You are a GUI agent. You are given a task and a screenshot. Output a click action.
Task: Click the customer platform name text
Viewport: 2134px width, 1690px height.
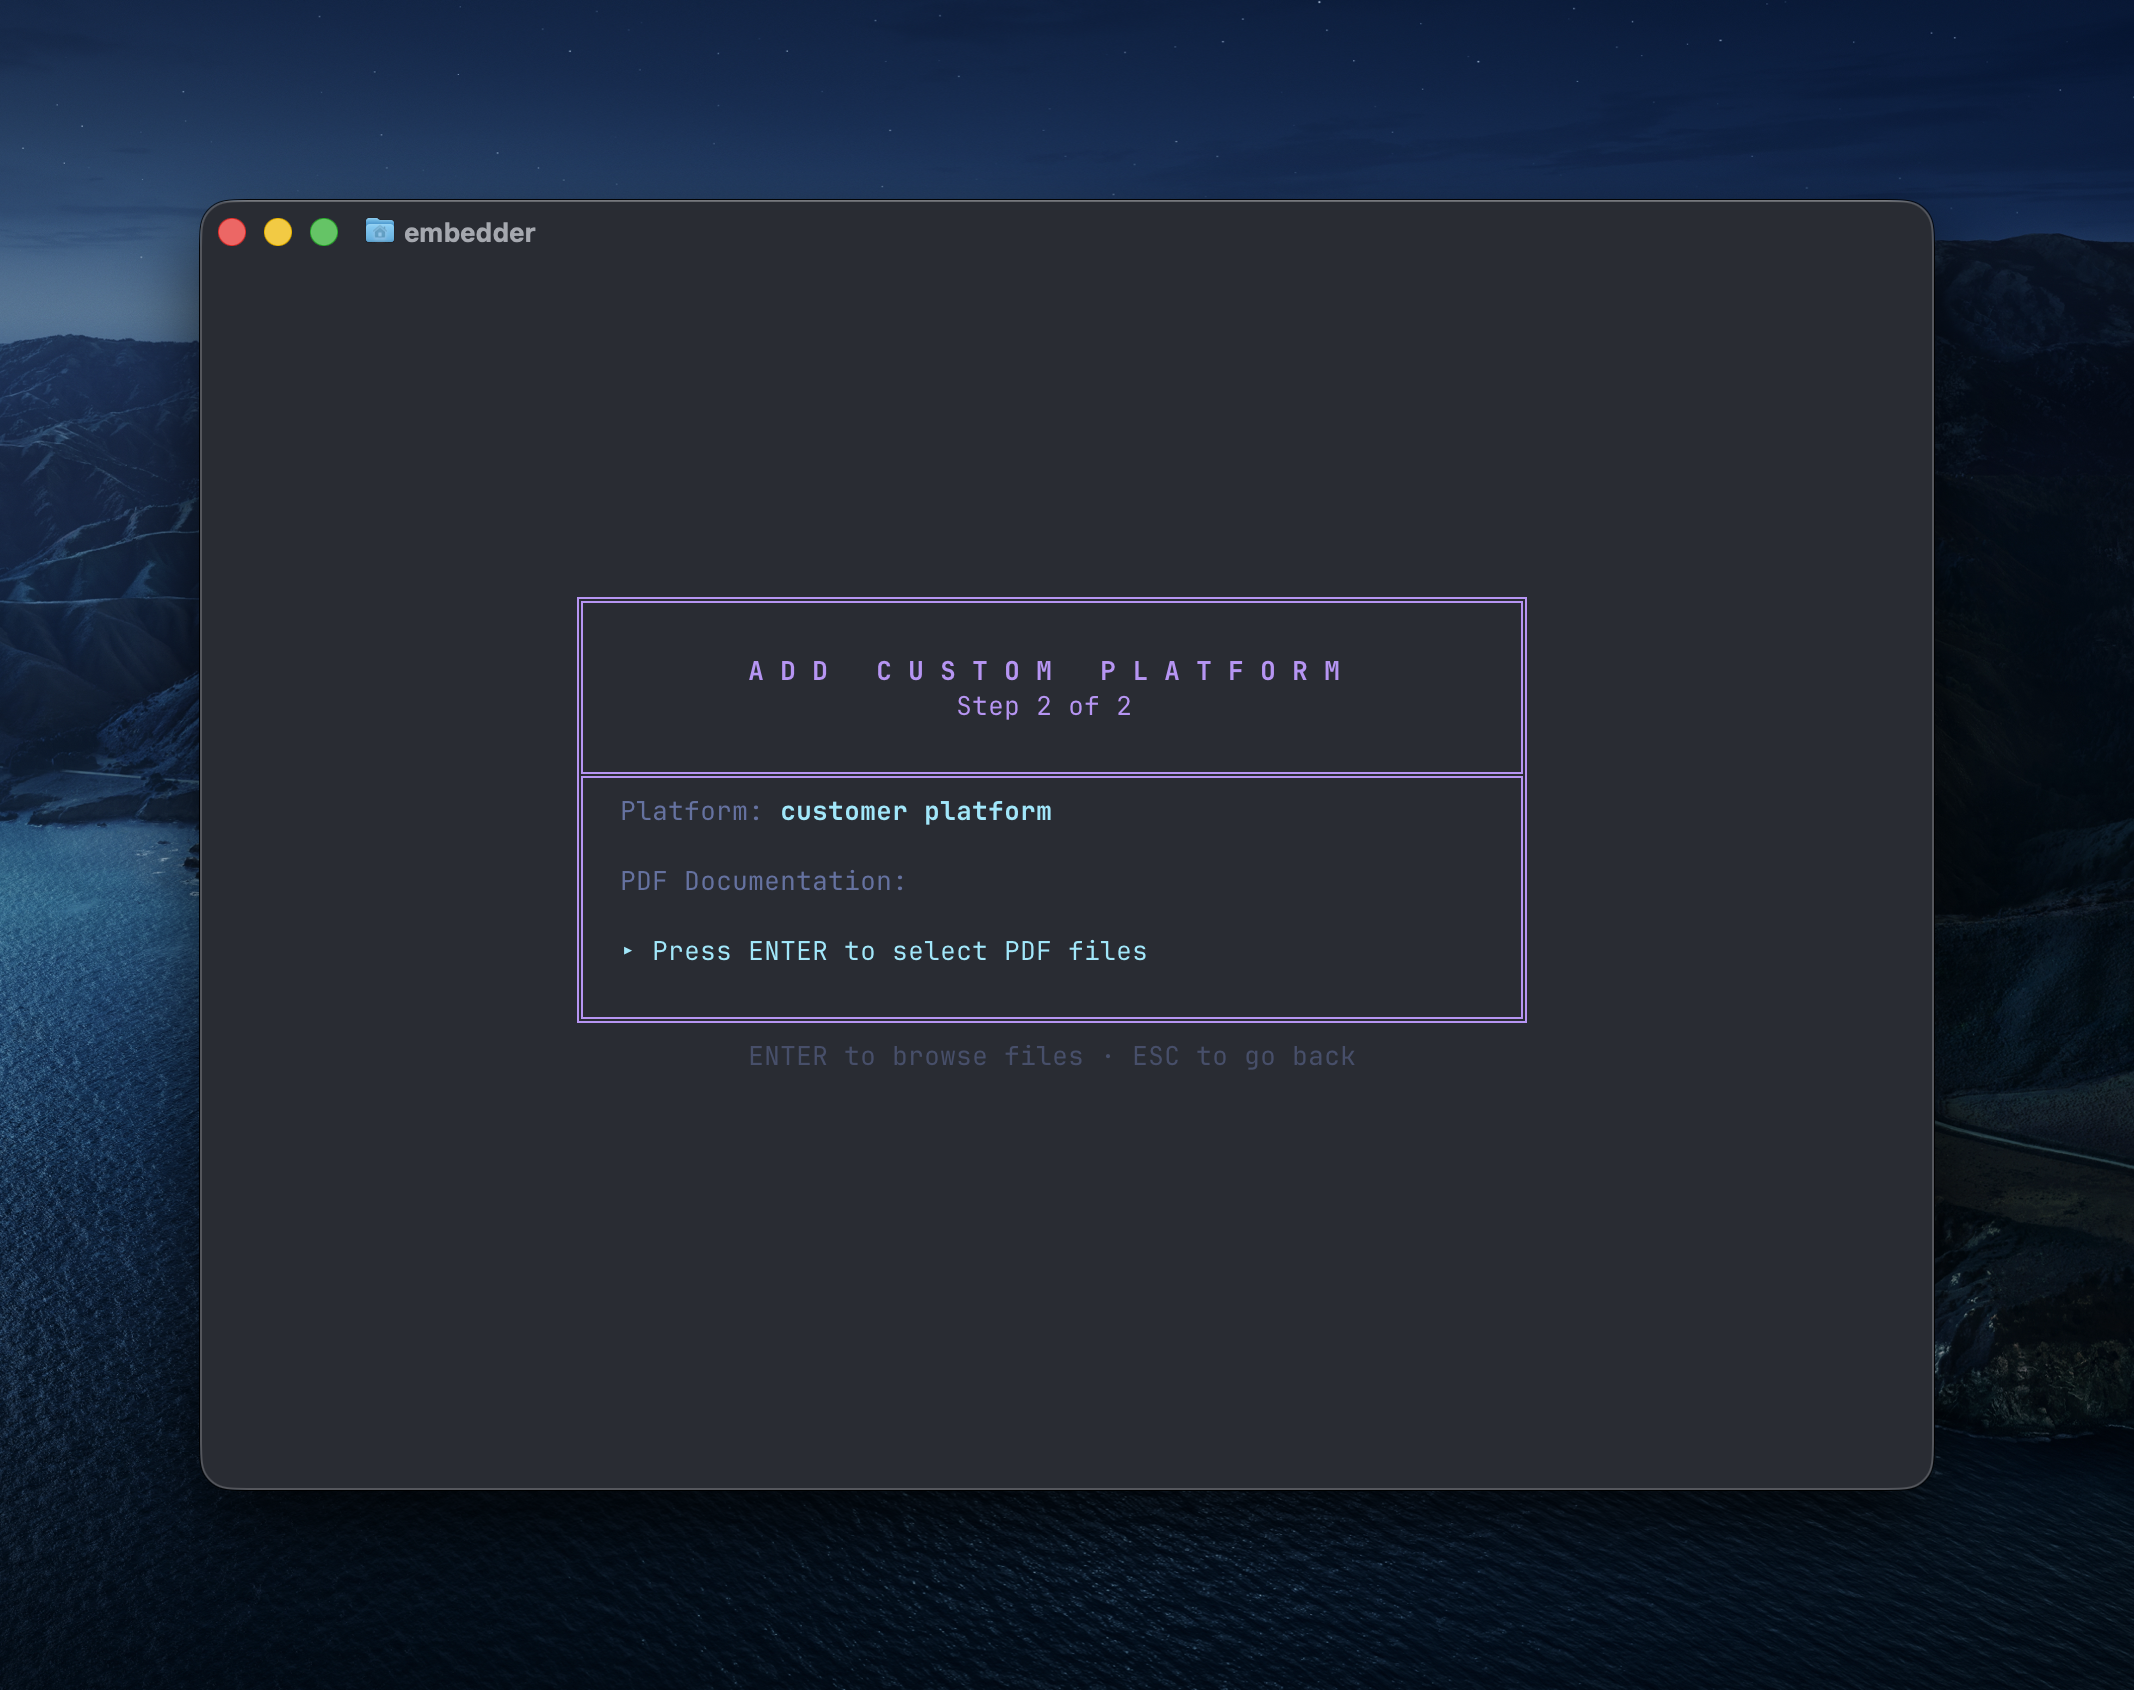[916, 811]
